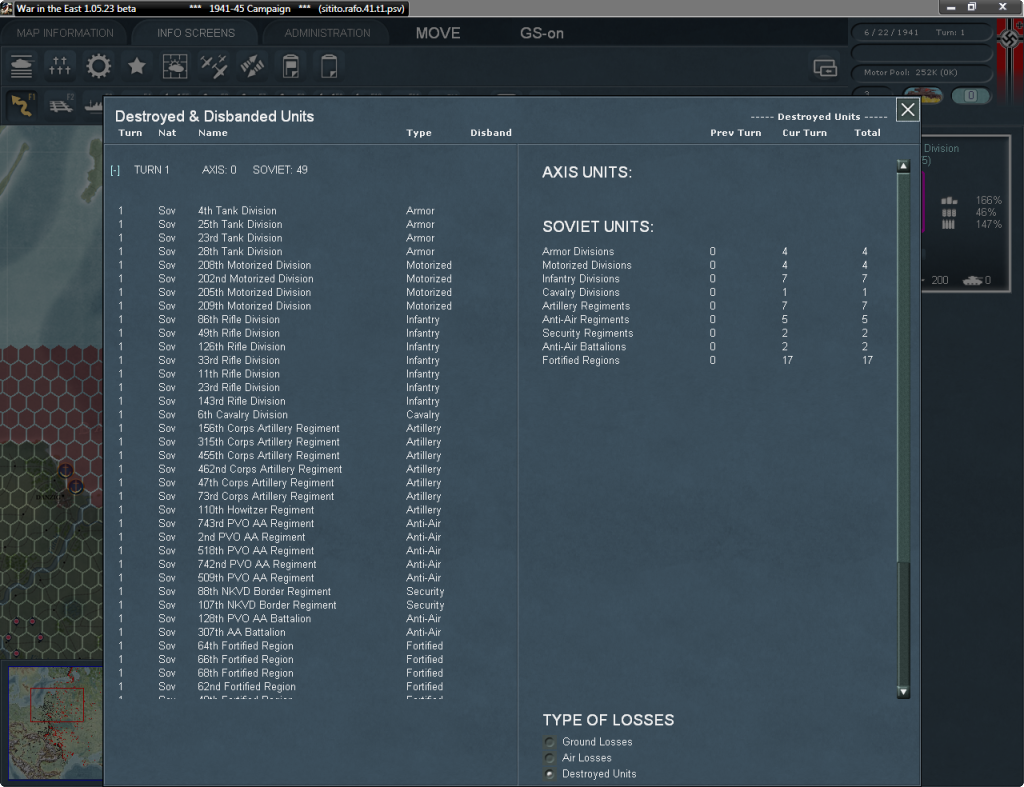Open the weather map icon
This screenshot has height=787, width=1024.
(175, 66)
